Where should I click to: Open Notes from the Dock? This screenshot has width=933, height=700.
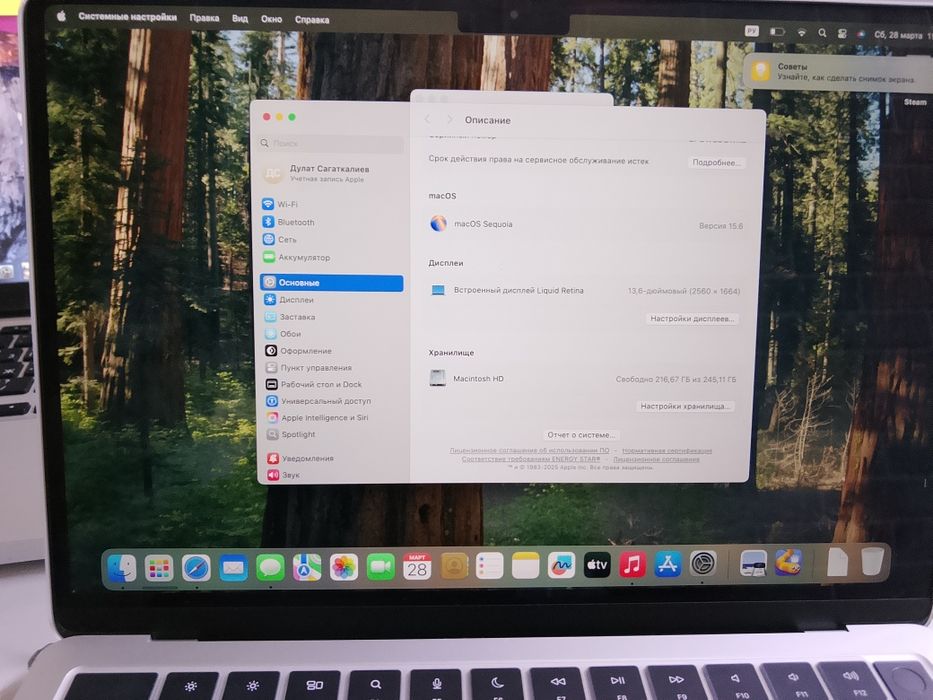coord(525,565)
